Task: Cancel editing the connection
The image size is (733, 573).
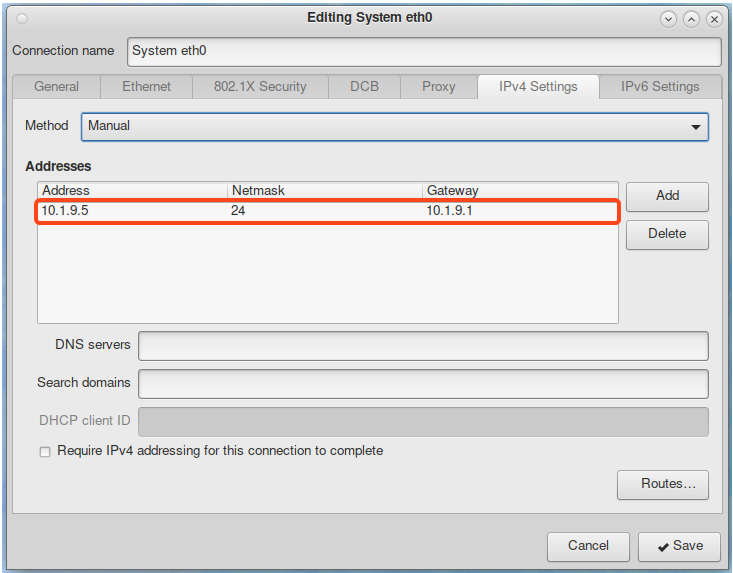Action: coord(588,546)
